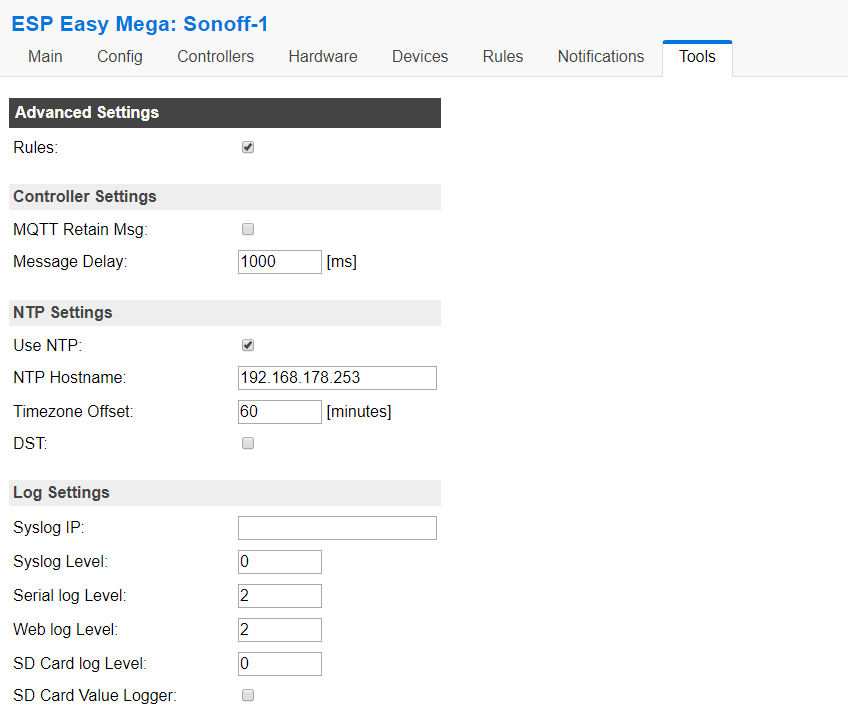
Task: Switch to the Controllers tab
Action: pyautogui.click(x=215, y=57)
